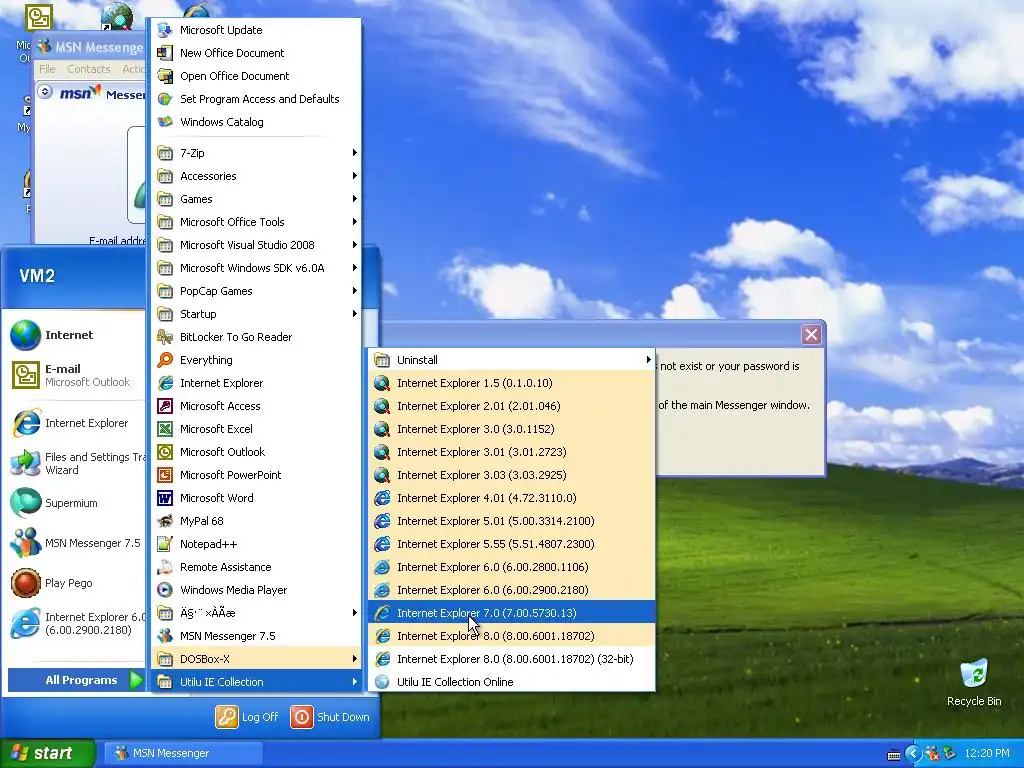Expand Microsoft Office Tools folder
This screenshot has width=1024, height=768.
(x=257, y=222)
